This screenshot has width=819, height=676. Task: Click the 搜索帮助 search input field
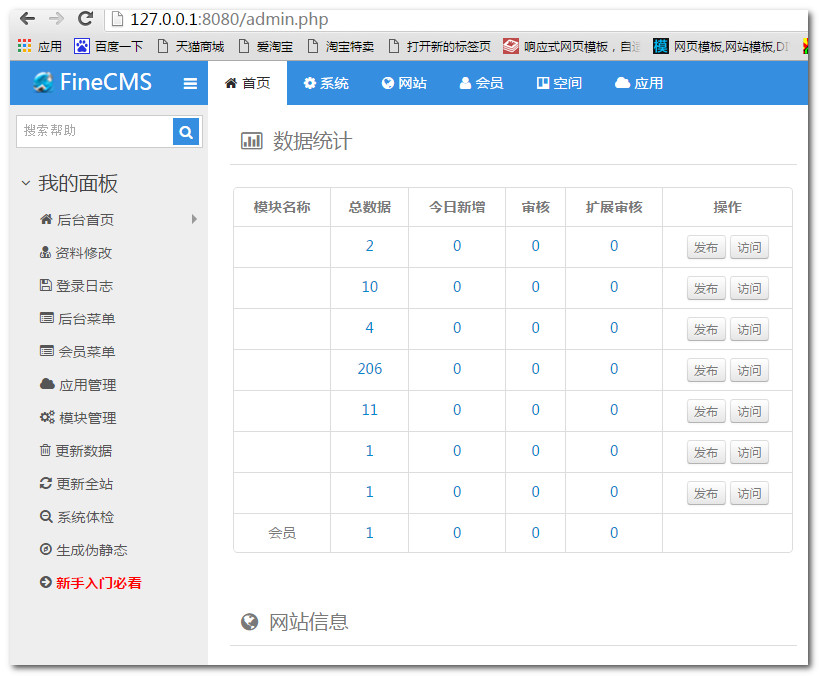coord(95,131)
